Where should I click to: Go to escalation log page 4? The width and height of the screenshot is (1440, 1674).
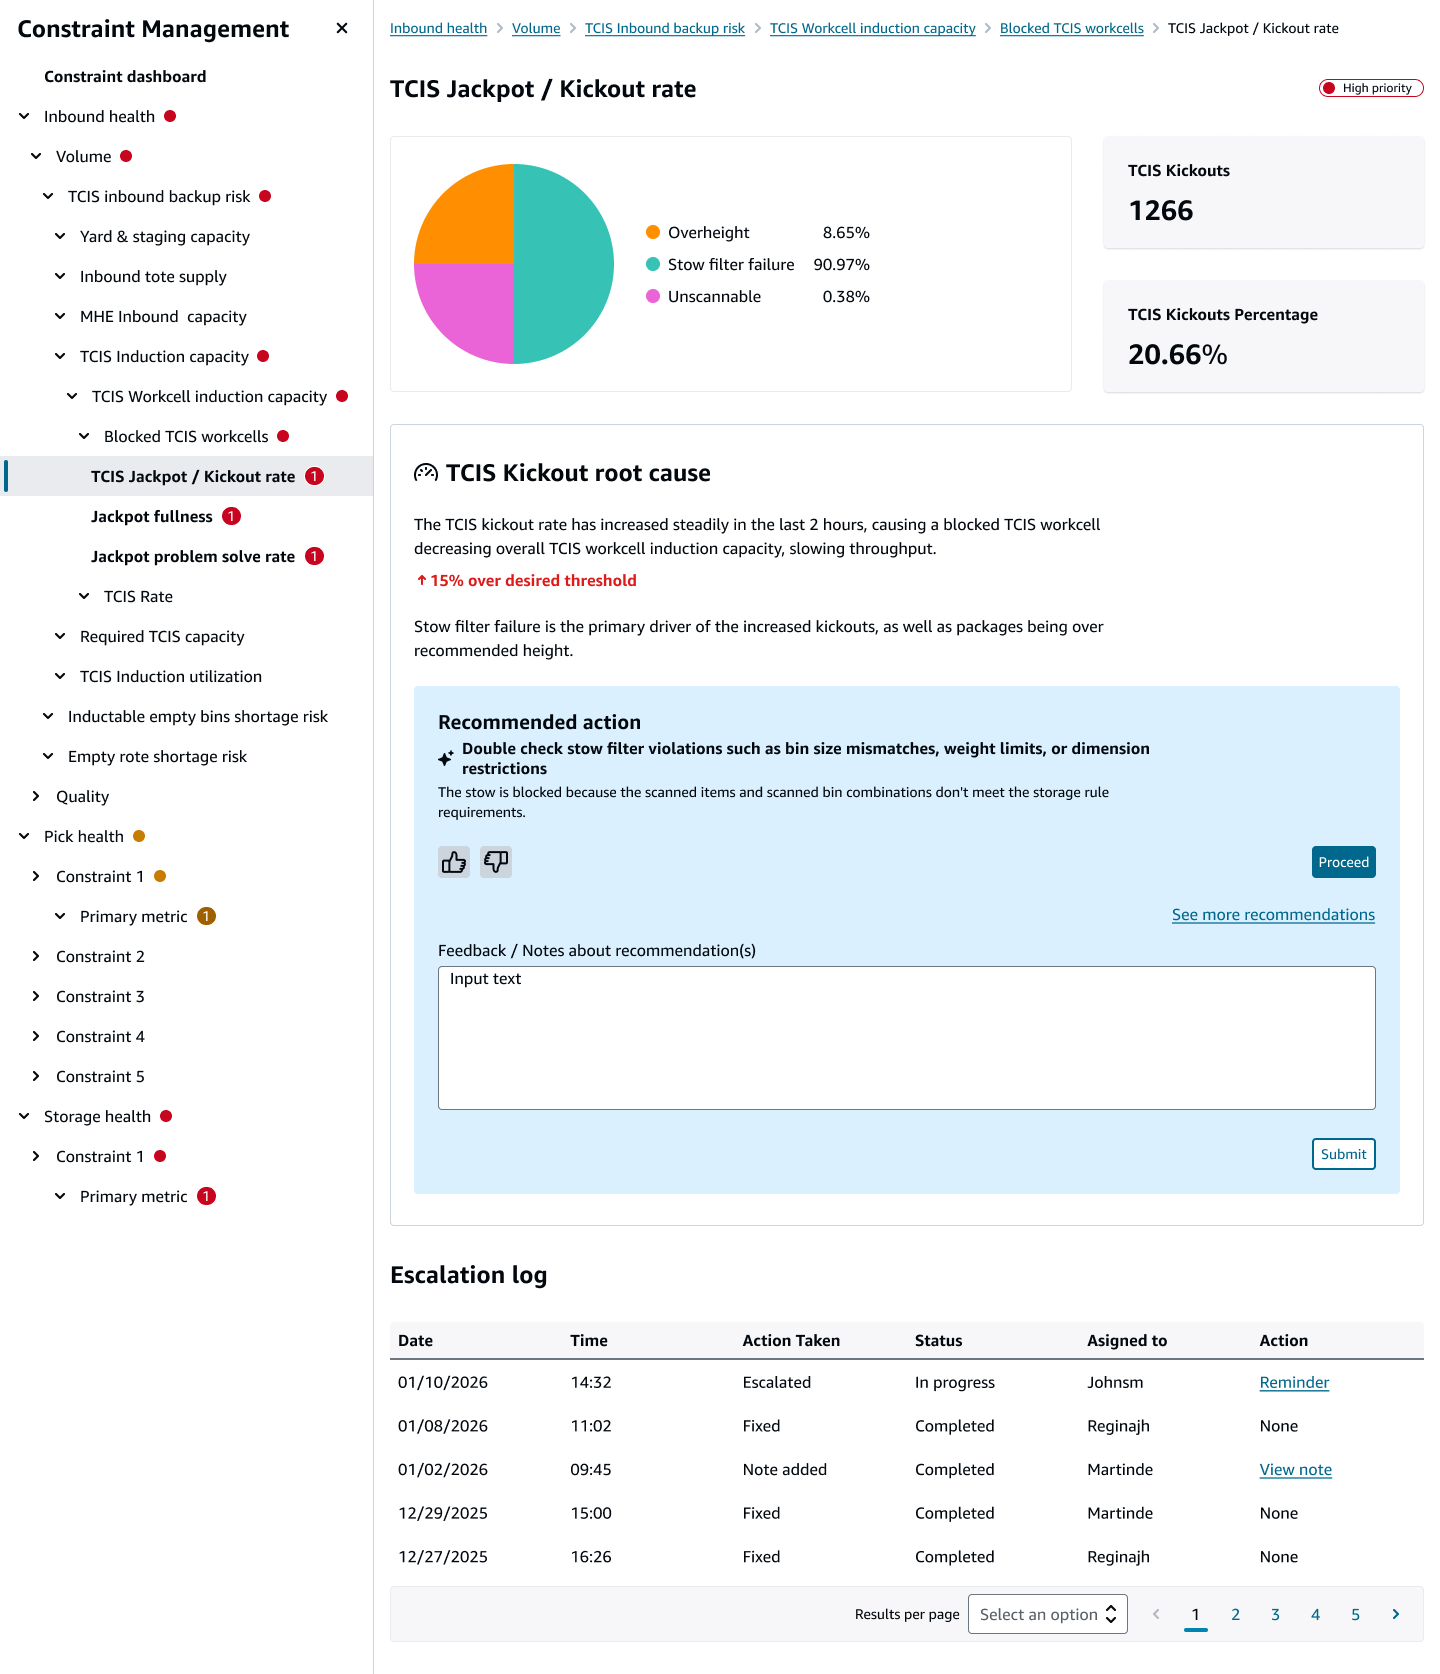(x=1316, y=1614)
